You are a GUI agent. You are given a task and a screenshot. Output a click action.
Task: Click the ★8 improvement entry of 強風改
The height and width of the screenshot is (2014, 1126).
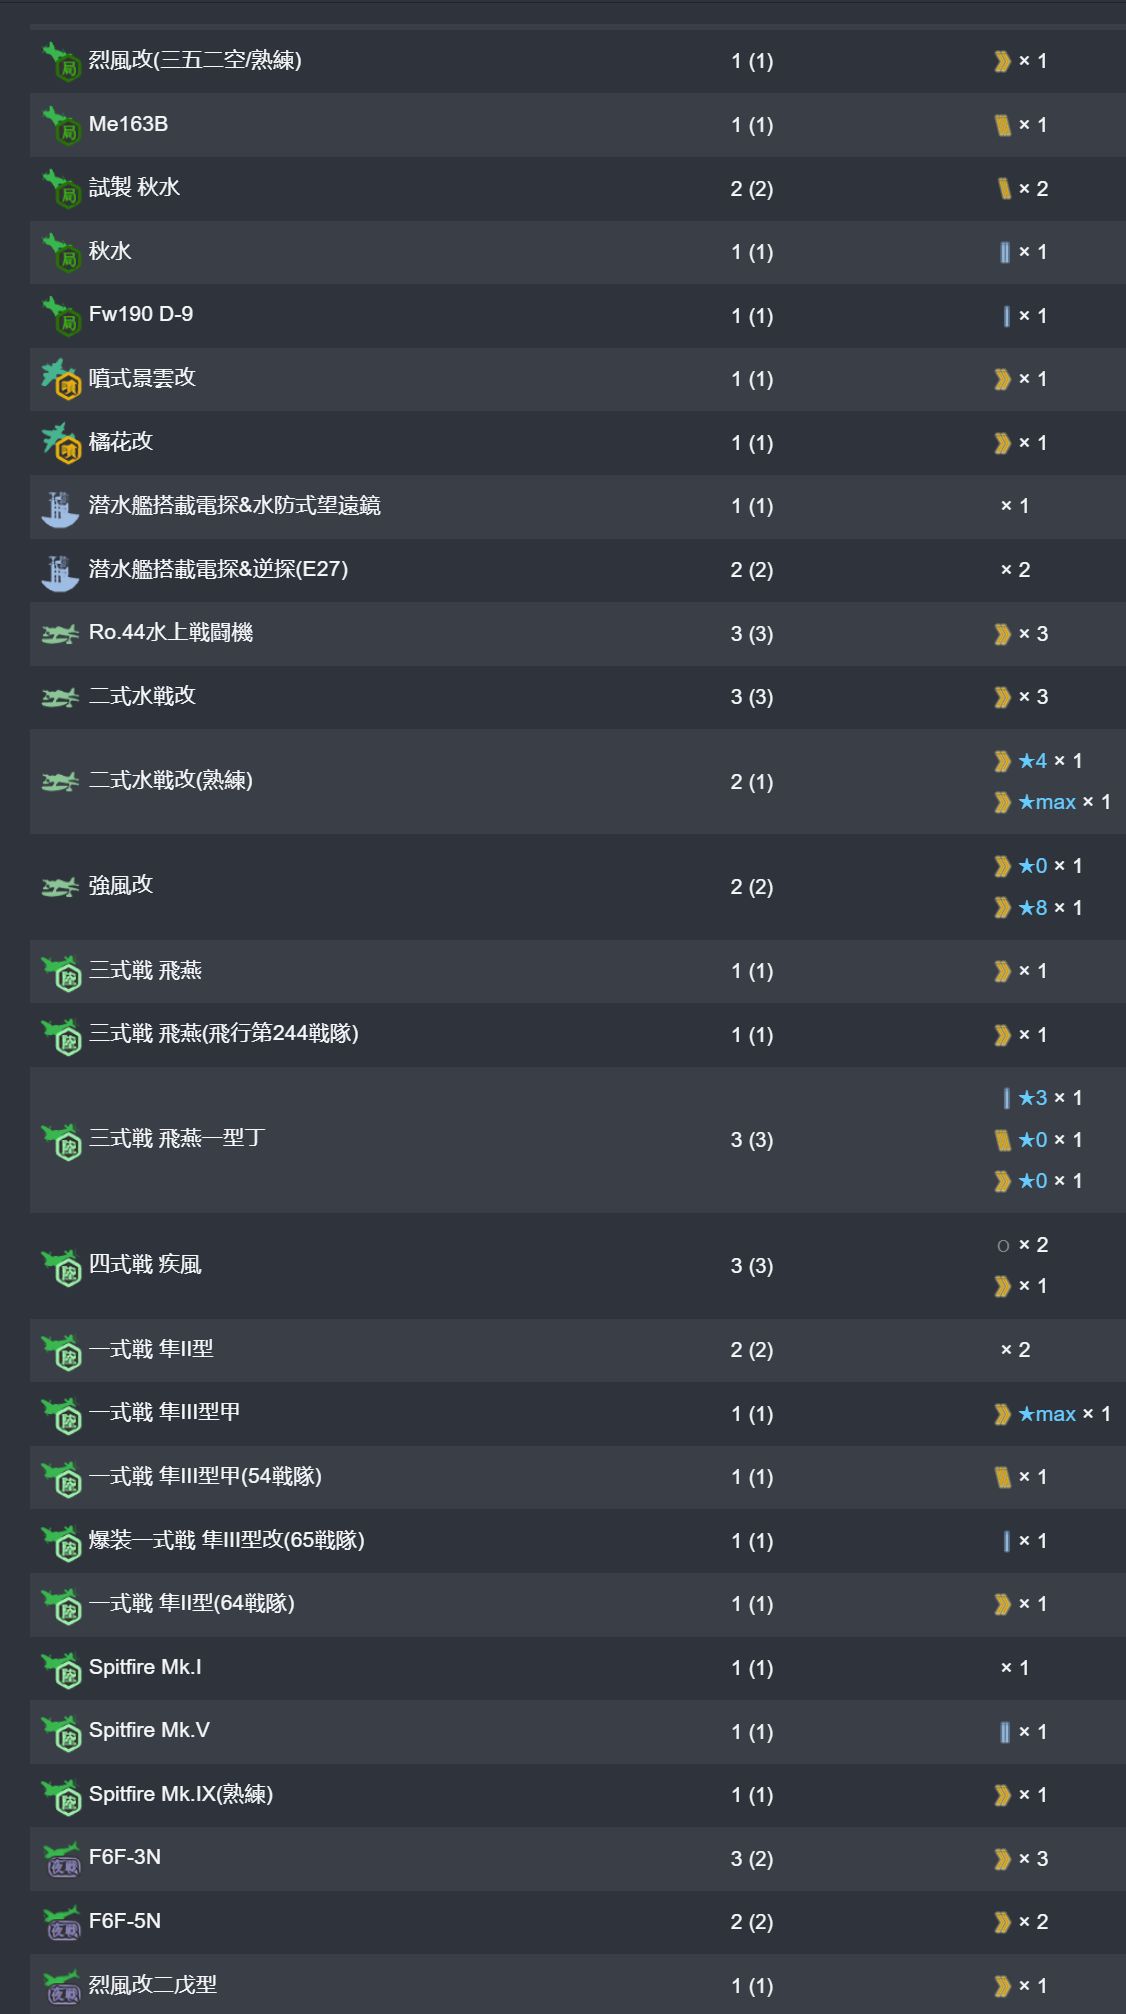pos(1034,908)
